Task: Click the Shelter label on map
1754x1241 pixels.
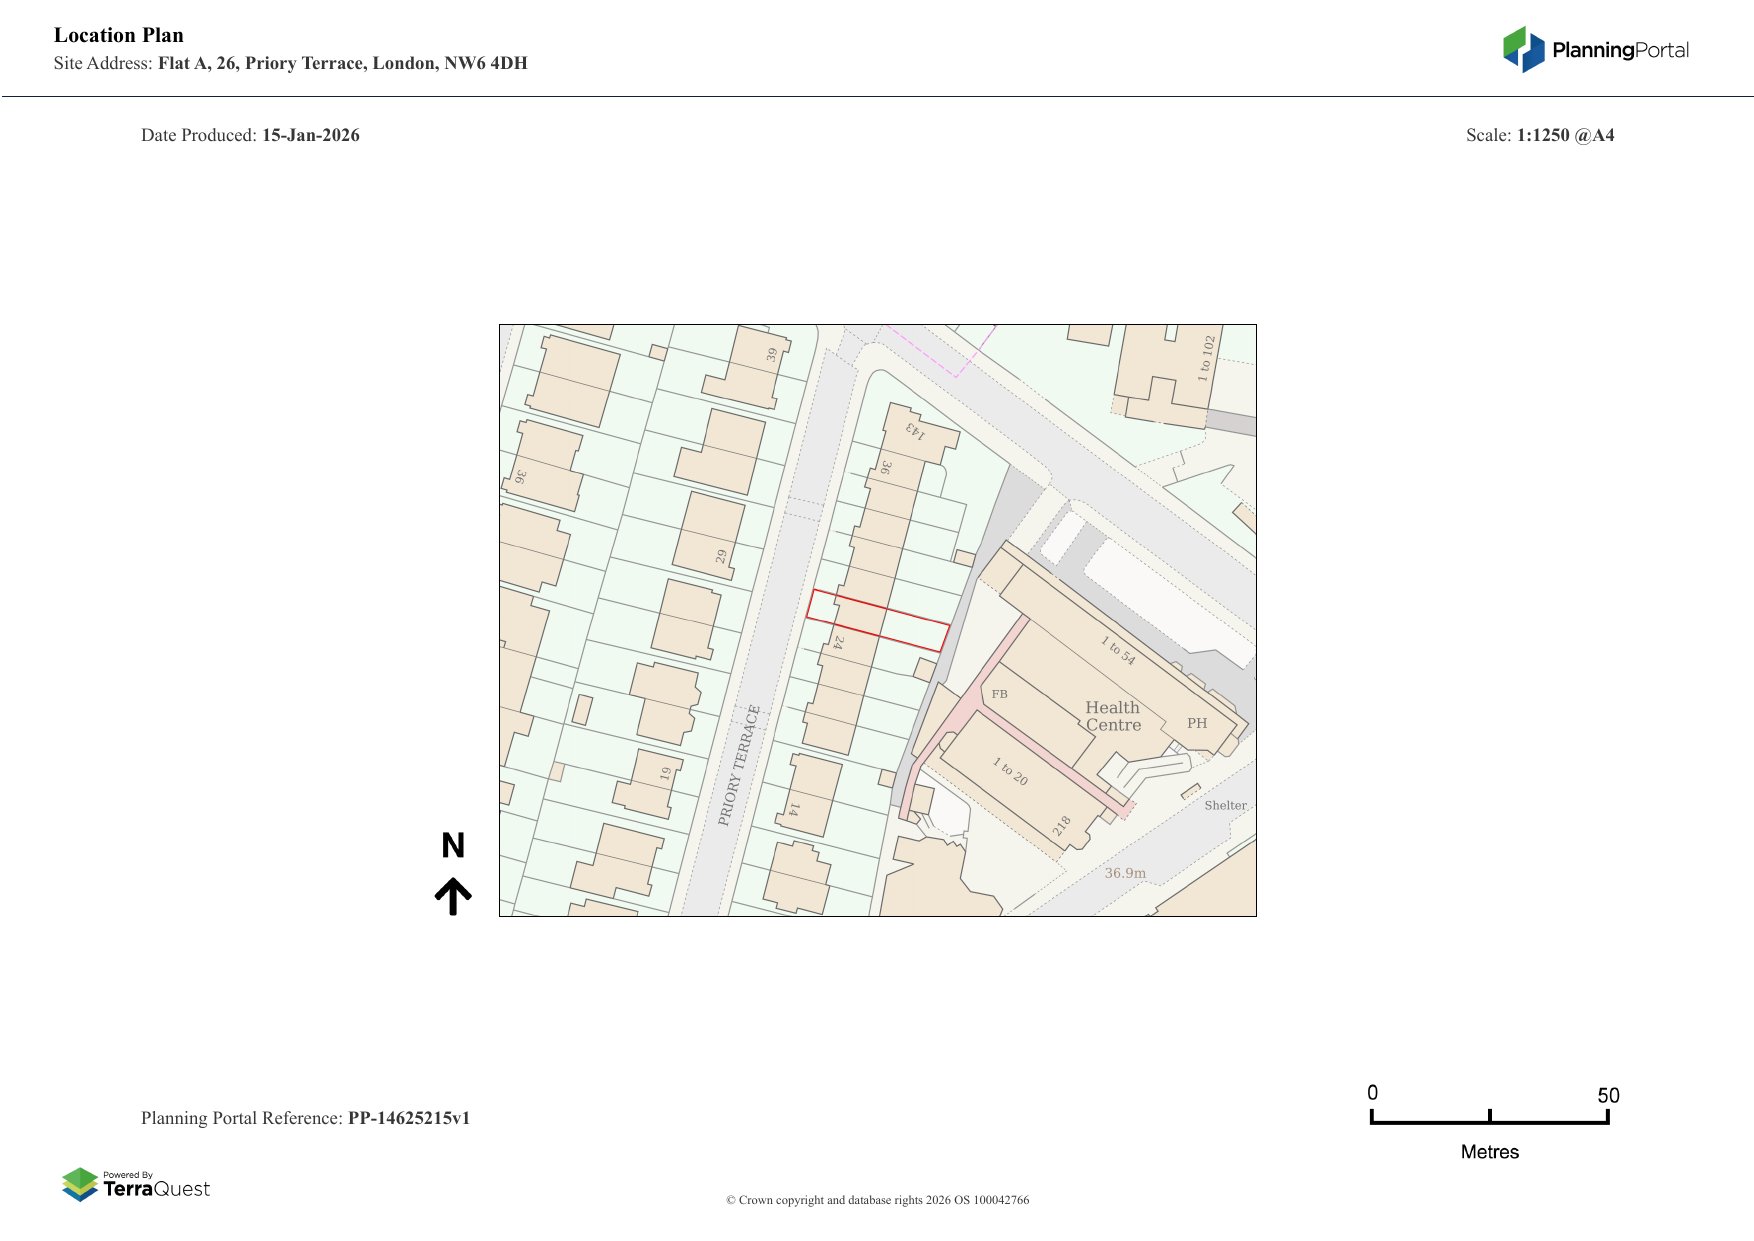Action: [1225, 805]
